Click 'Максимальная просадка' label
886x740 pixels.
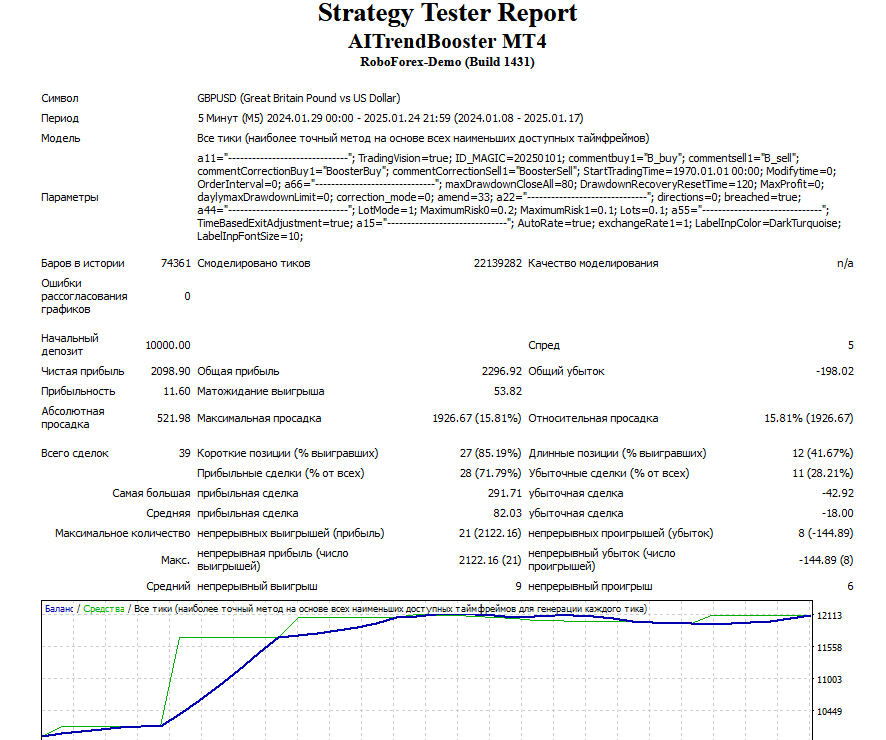point(259,419)
